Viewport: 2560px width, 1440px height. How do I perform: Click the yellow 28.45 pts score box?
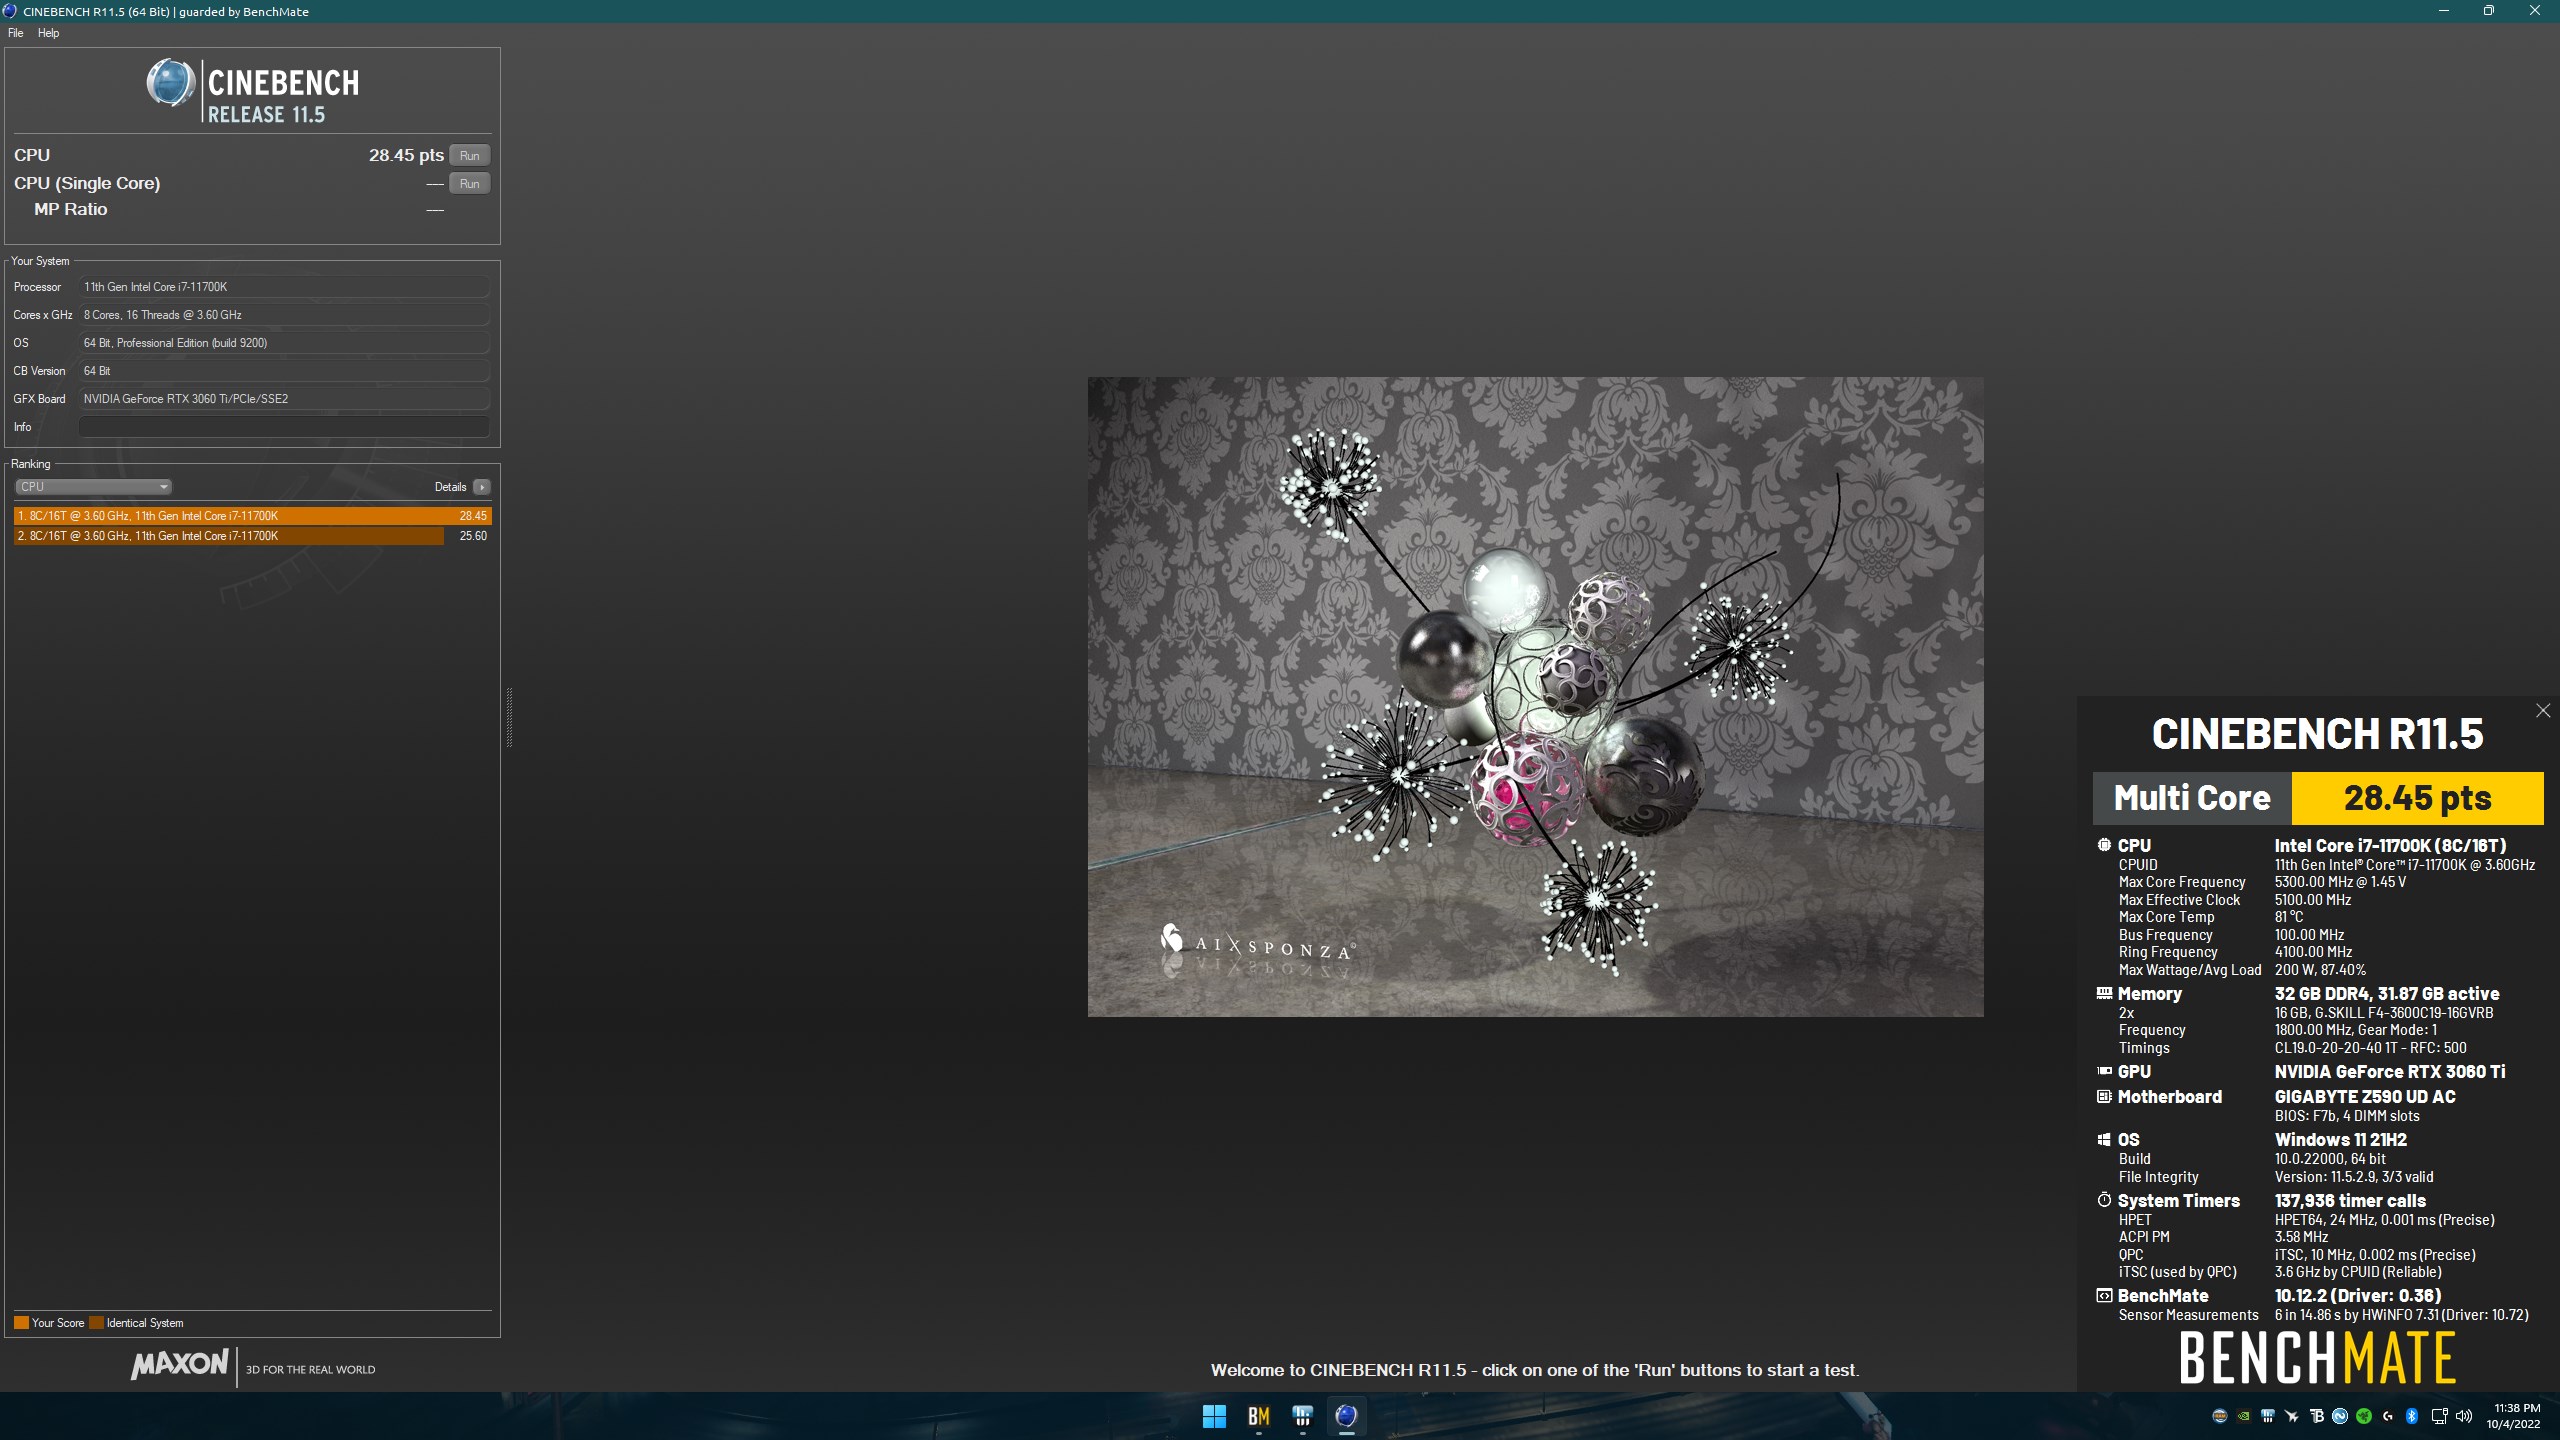[2417, 798]
